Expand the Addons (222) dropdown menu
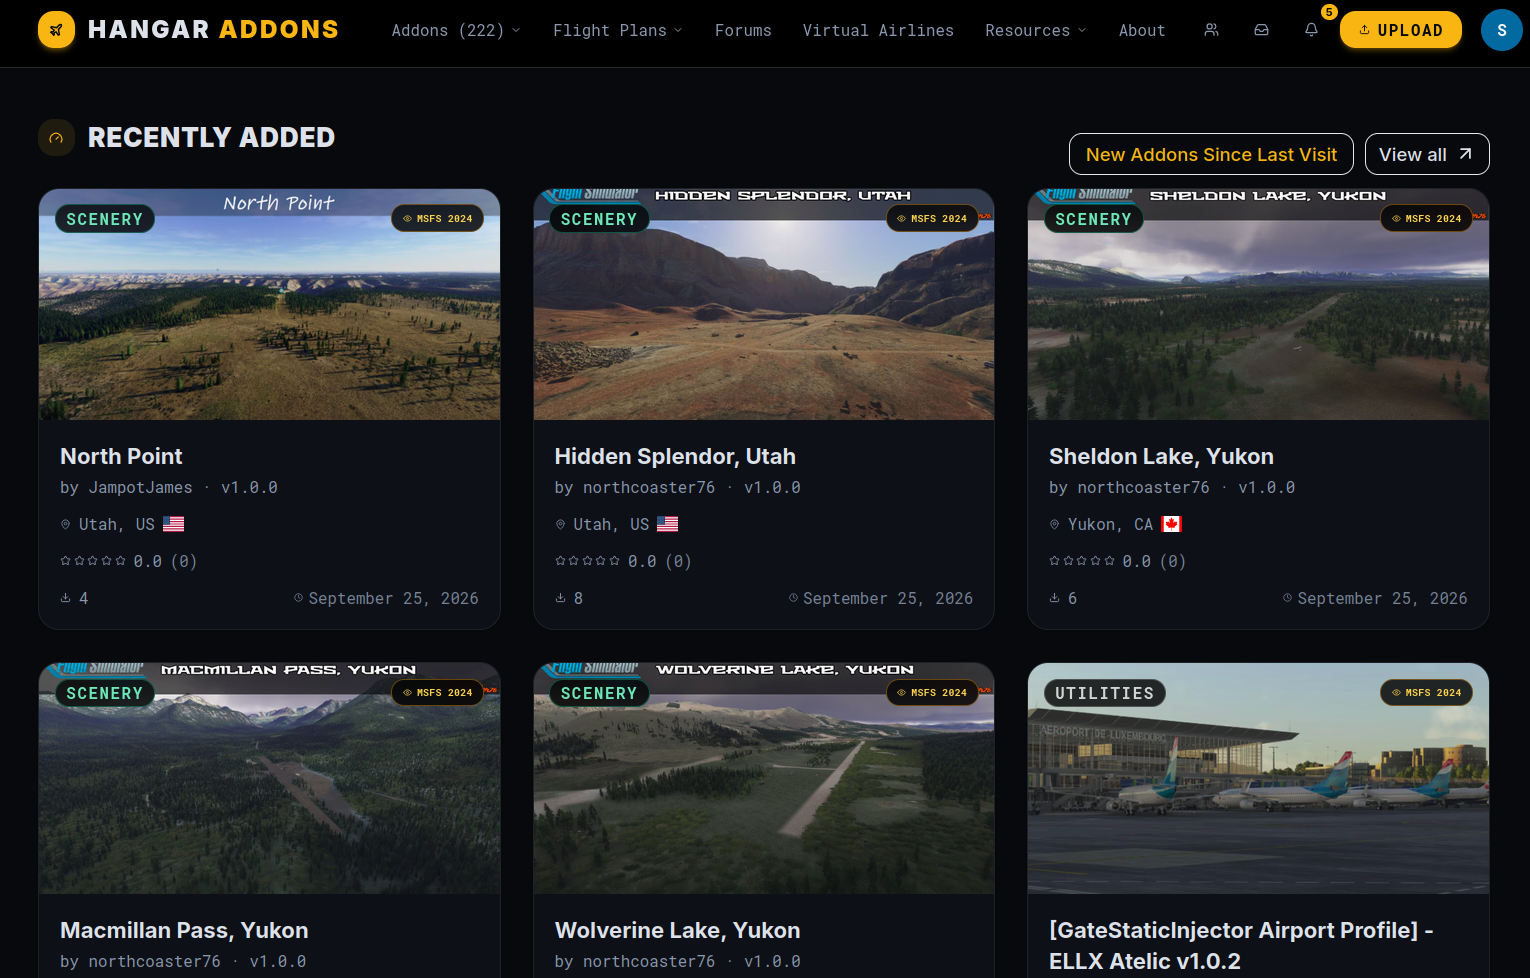The image size is (1530, 978). tap(456, 30)
